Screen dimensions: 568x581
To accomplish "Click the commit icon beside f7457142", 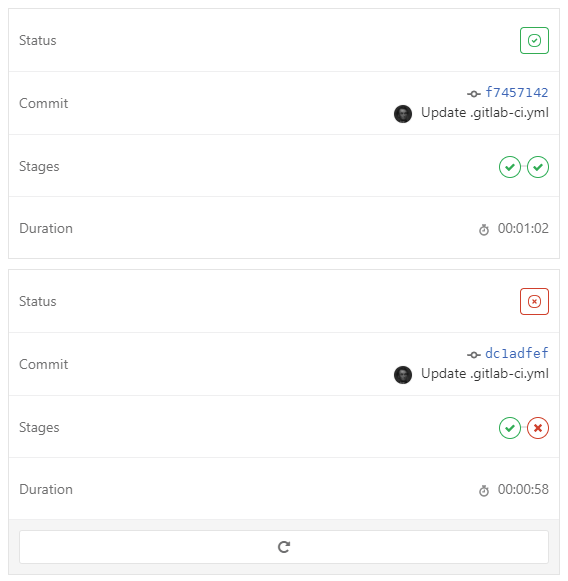I will [474, 94].
